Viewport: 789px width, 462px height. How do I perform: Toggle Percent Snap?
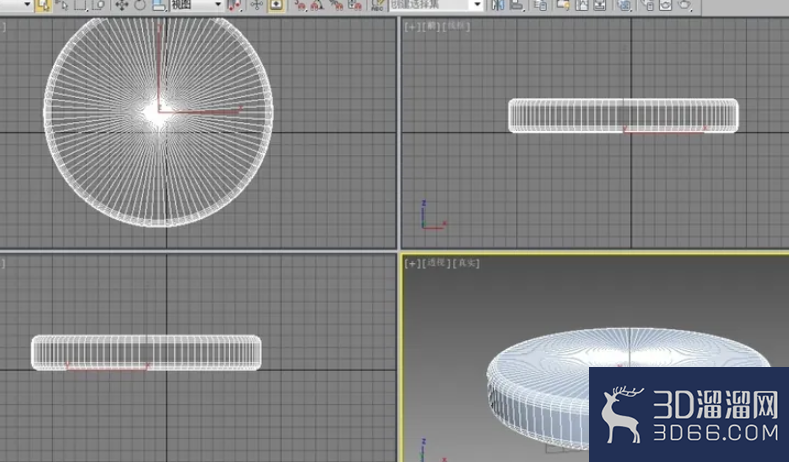point(336,5)
